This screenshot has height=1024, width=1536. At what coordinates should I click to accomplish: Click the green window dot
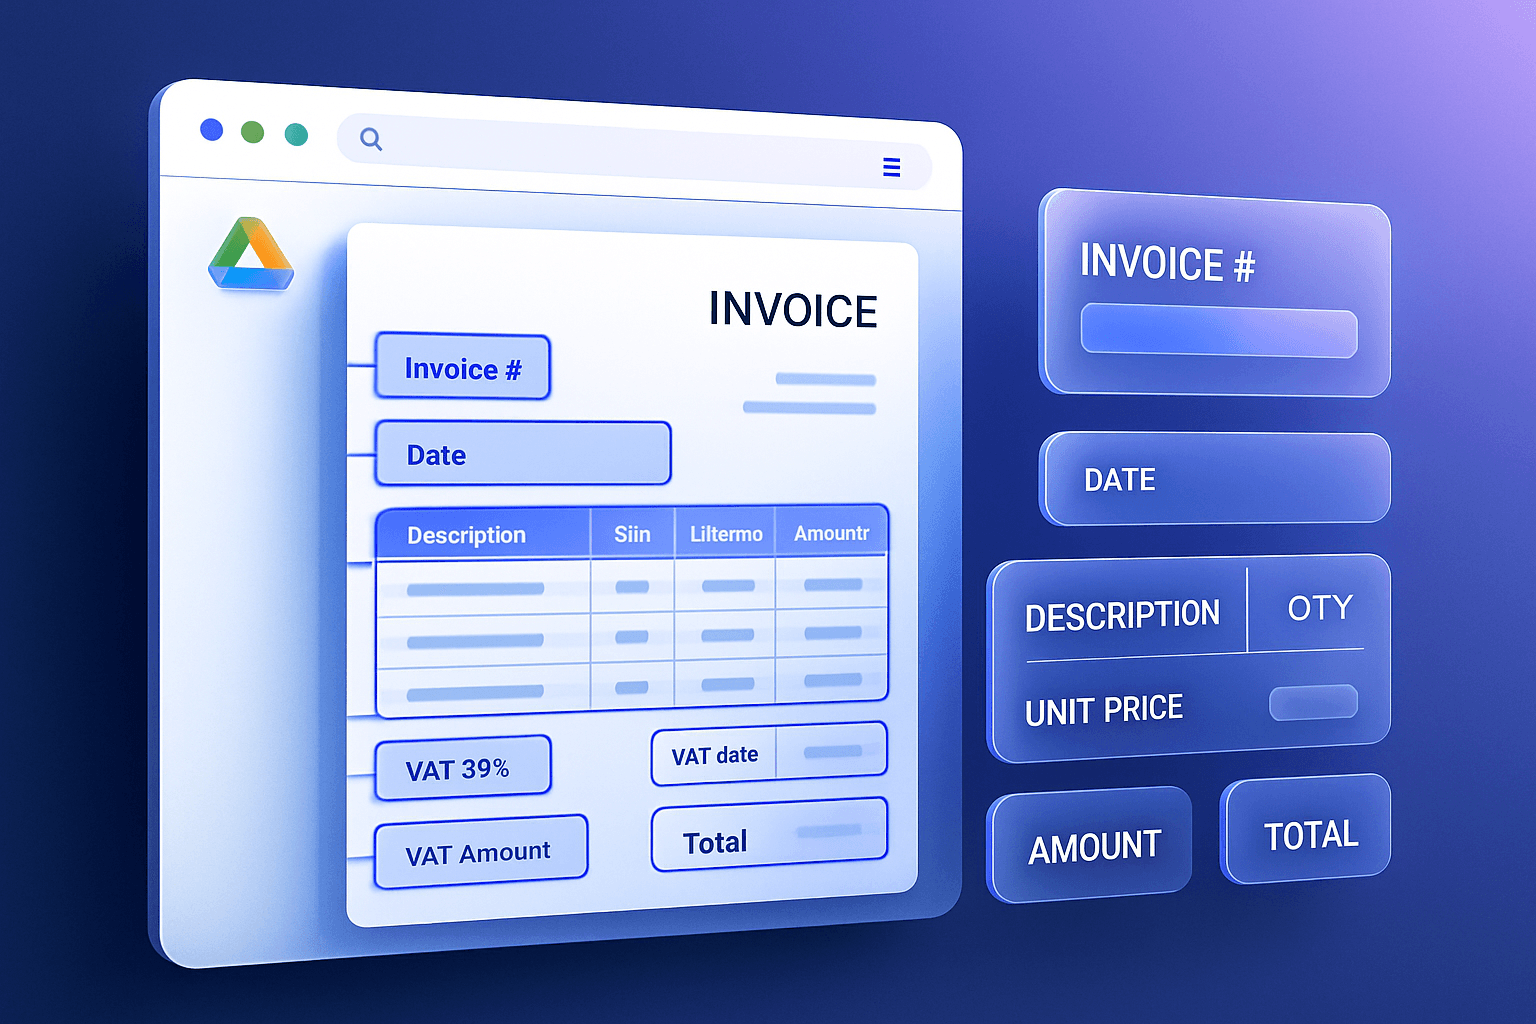click(x=253, y=132)
